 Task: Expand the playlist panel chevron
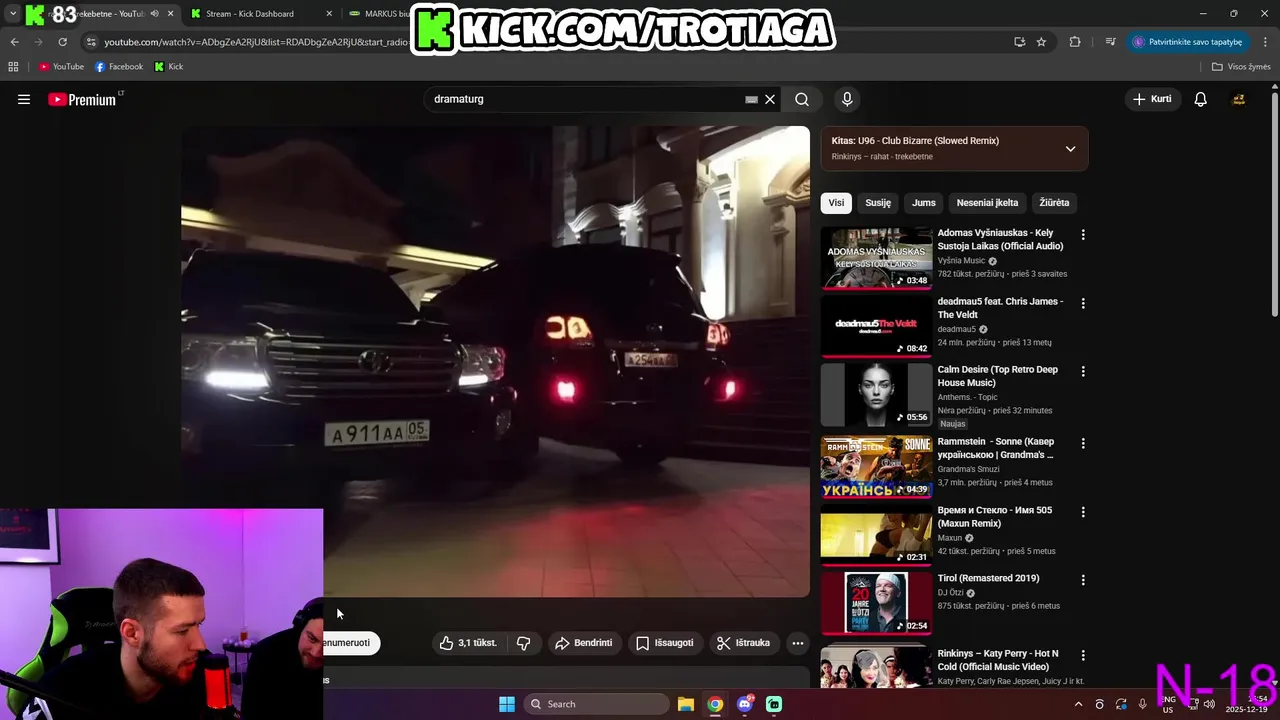(x=1070, y=149)
